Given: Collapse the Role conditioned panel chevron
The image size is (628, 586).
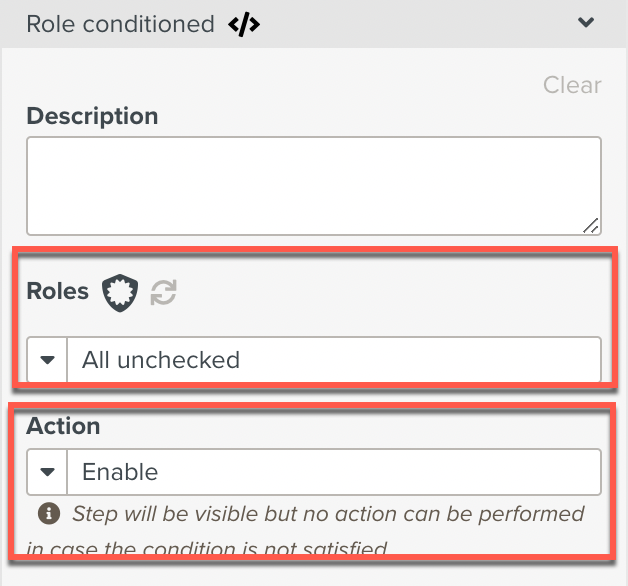Looking at the screenshot, I should tap(586, 22).
